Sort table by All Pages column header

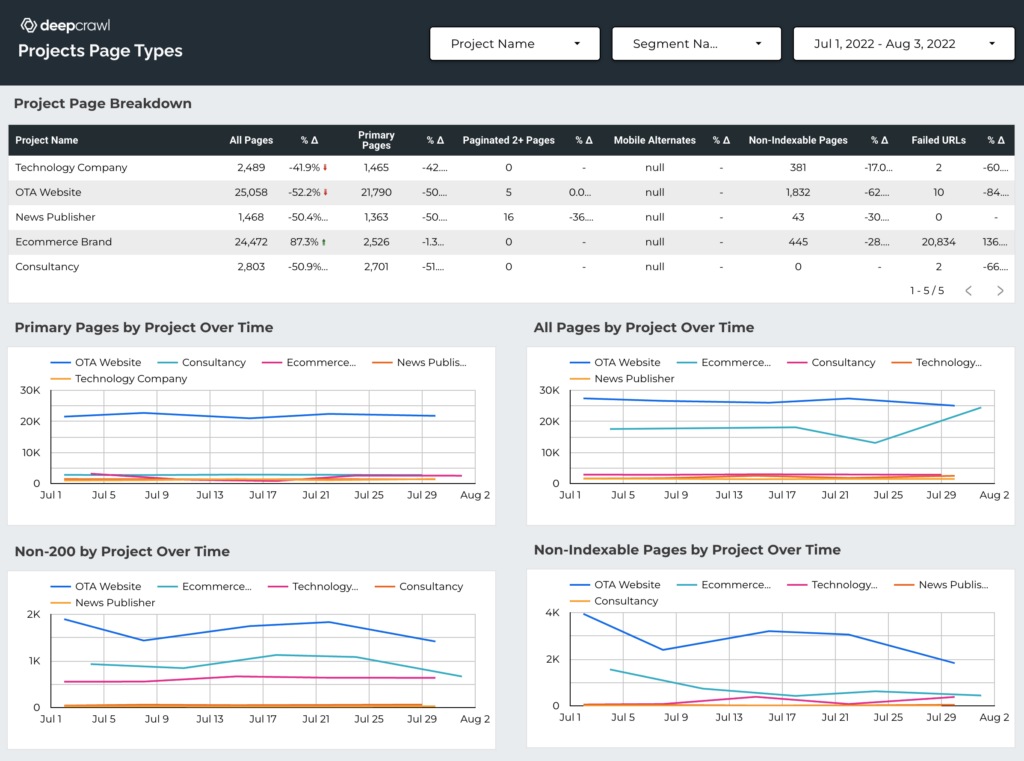point(250,141)
